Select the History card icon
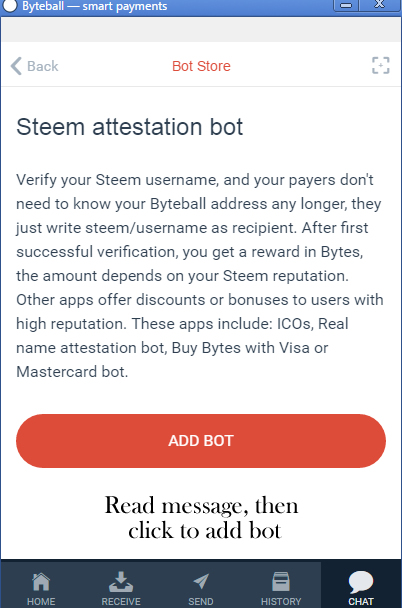The height and width of the screenshot is (608, 402). click(x=281, y=582)
